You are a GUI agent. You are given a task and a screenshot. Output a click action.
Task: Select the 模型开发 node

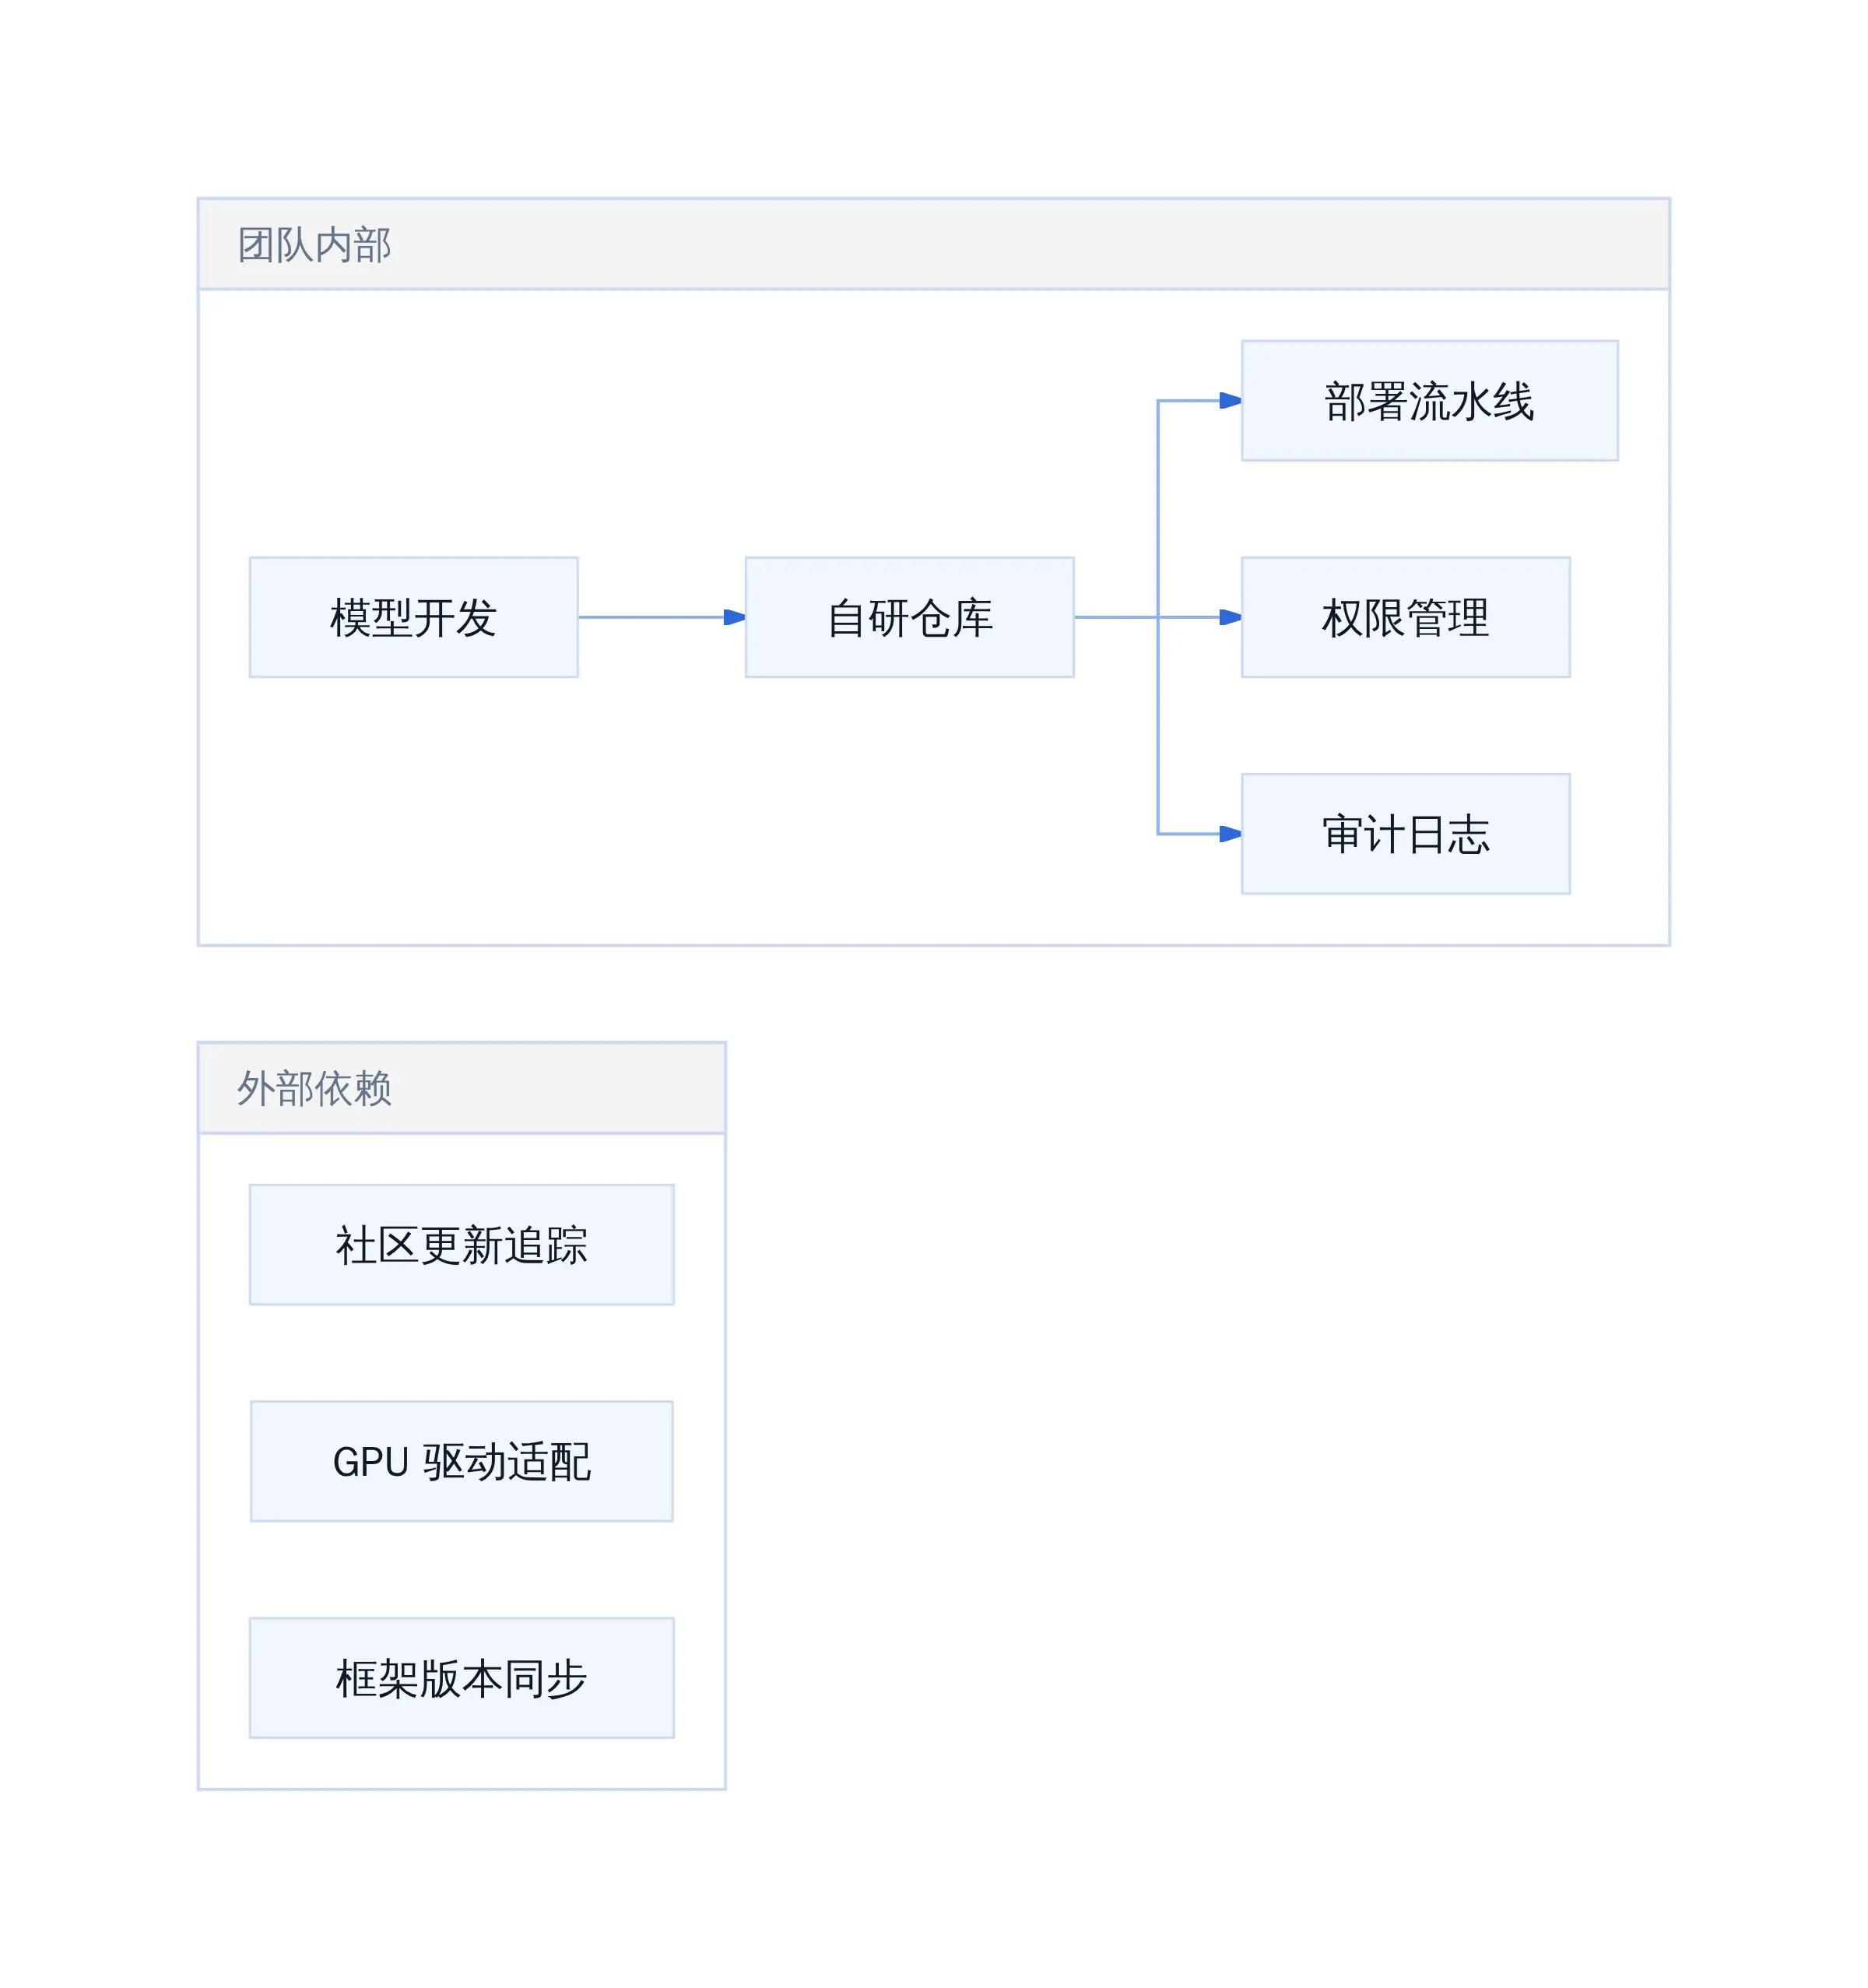413,617
